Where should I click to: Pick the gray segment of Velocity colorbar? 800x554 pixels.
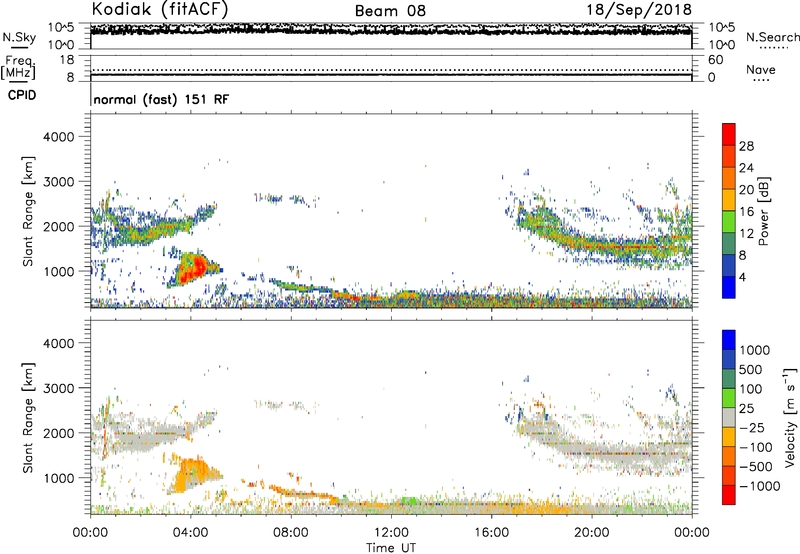tap(729, 418)
